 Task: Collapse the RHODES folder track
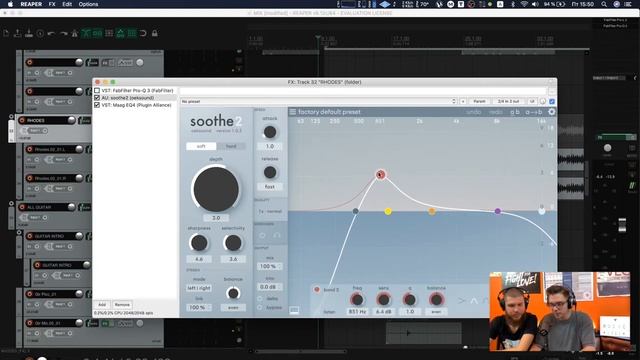pyautogui.click(x=11, y=117)
